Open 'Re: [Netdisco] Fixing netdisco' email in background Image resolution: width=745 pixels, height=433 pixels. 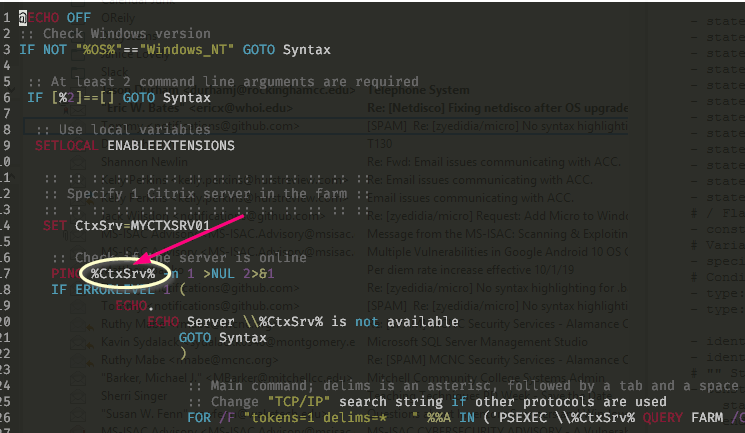pyautogui.click(x=497, y=108)
